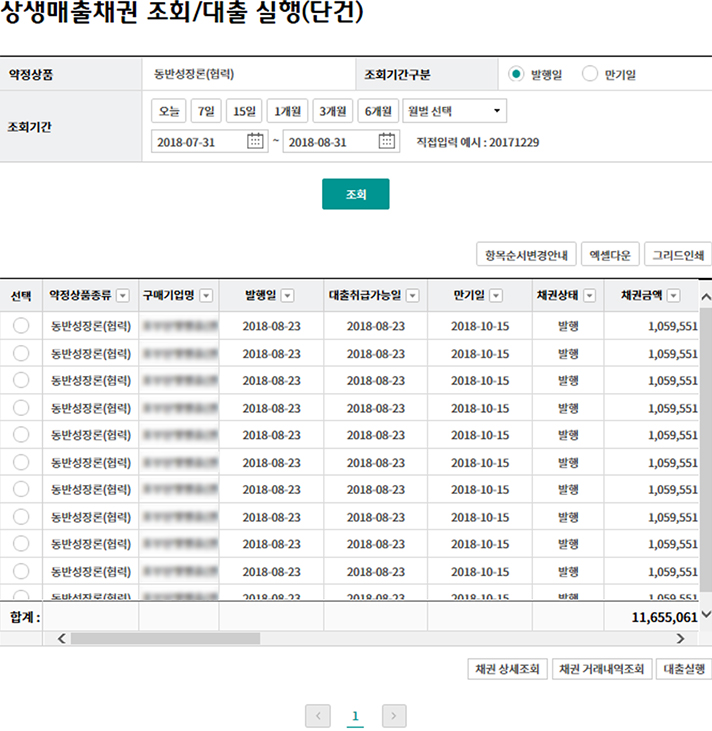Go to next page arrow
The height and width of the screenshot is (731, 712).
click(394, 716)
